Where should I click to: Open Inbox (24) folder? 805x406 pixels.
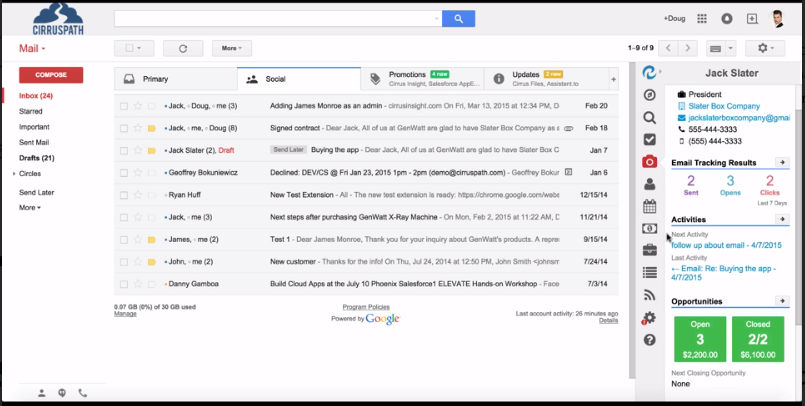pos(36,96)
